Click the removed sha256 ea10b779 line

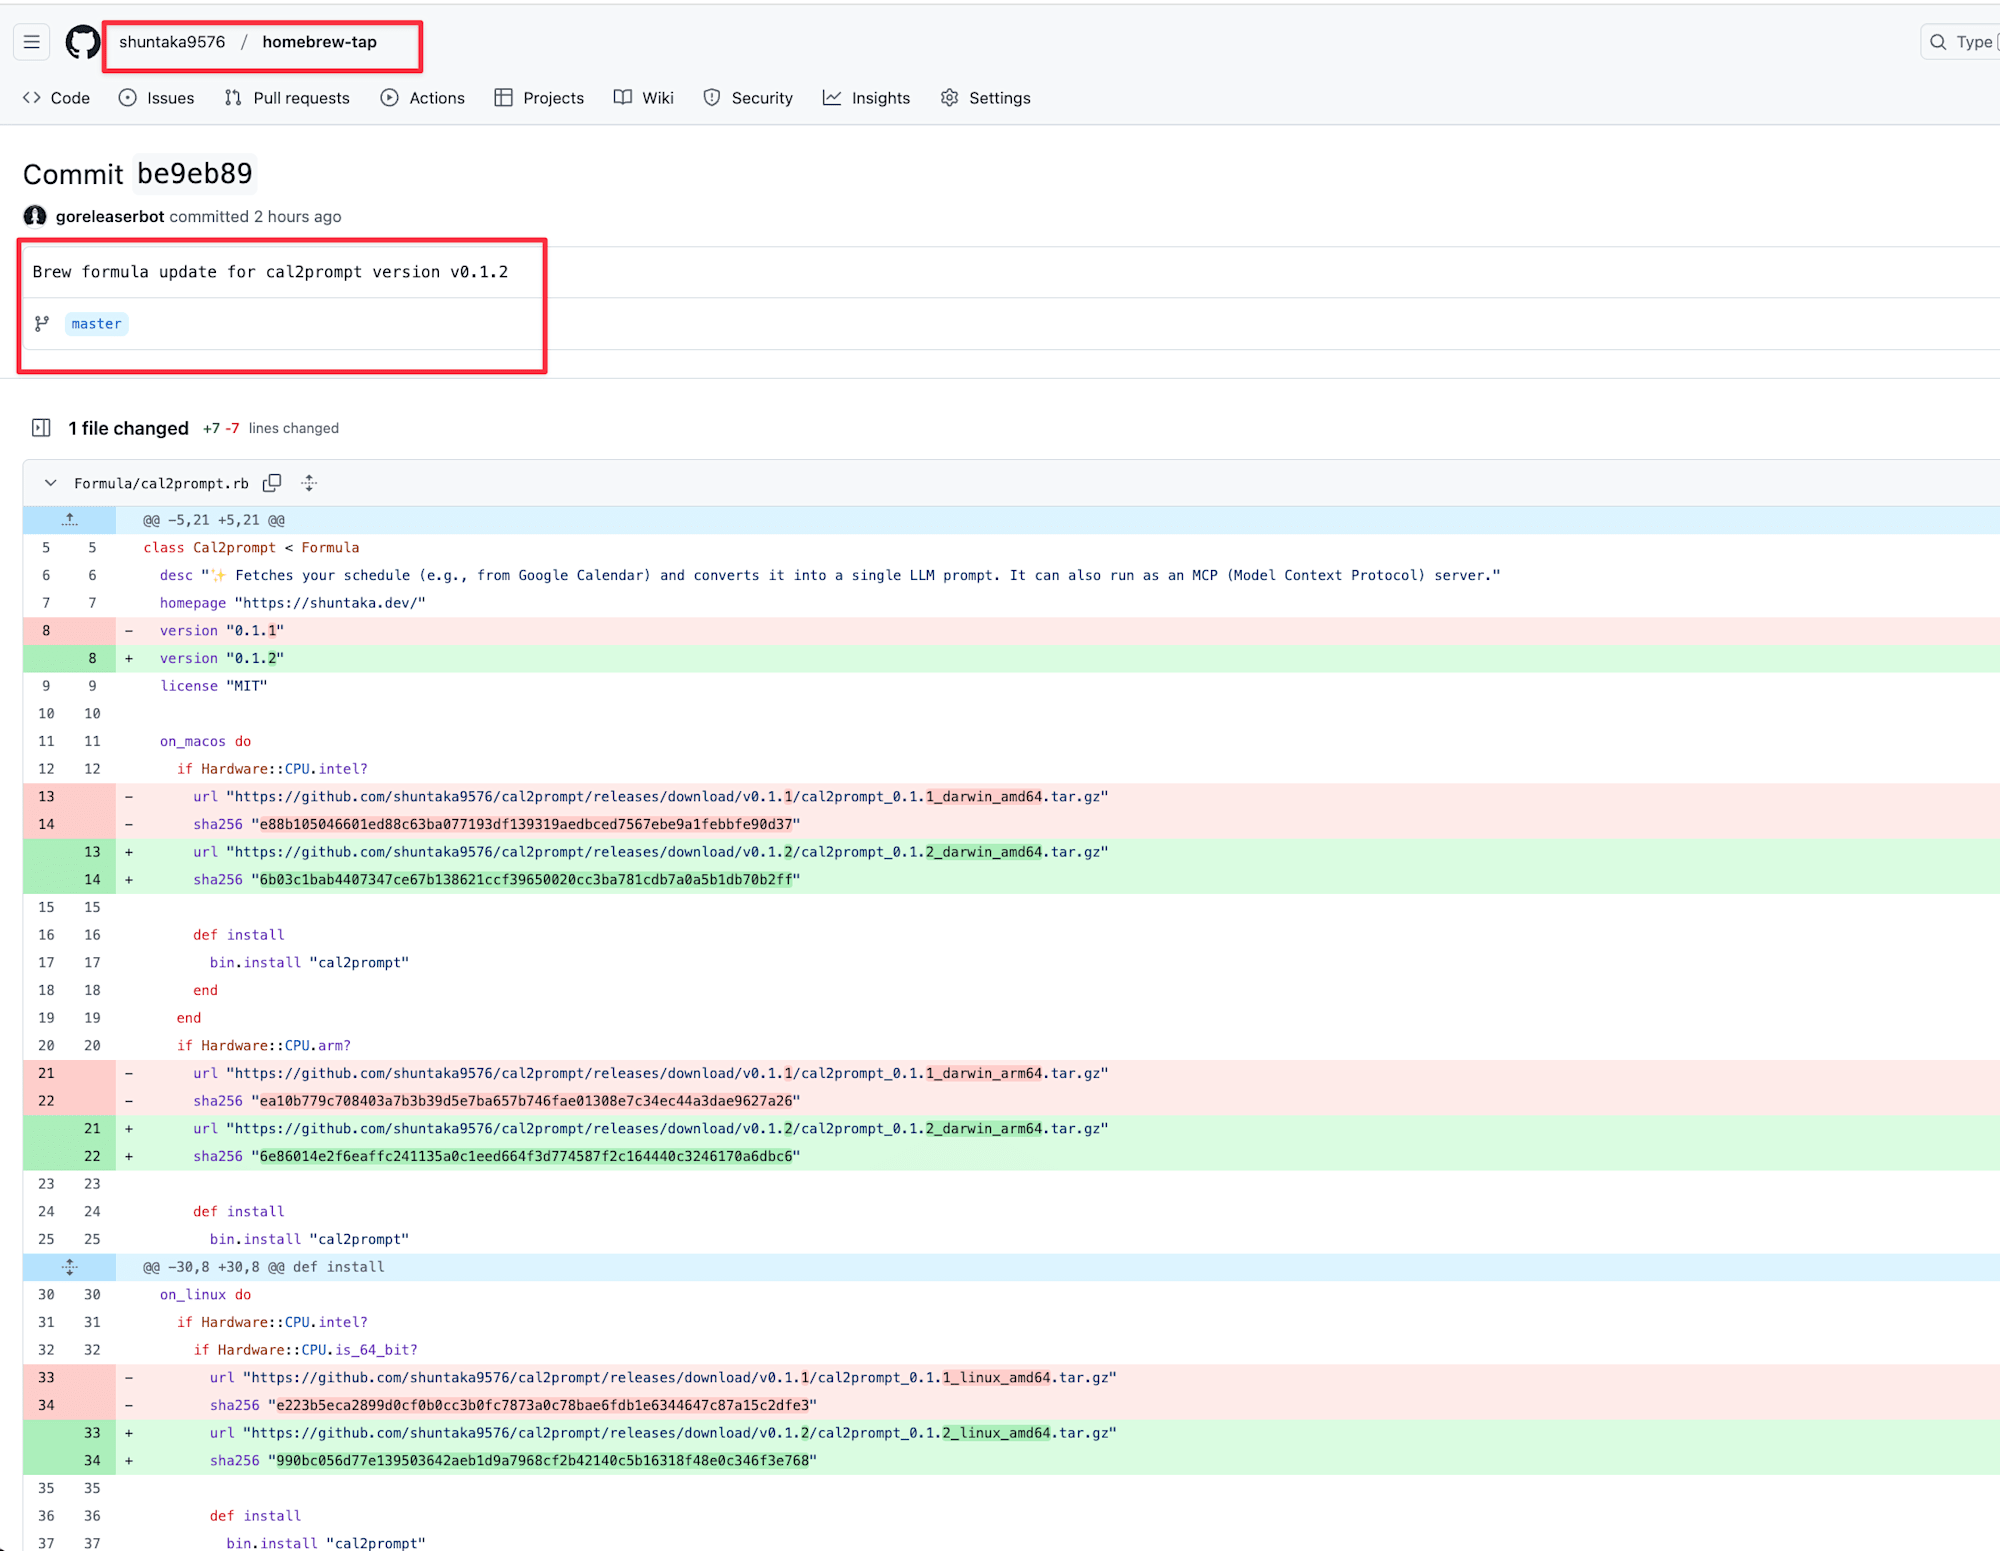[x=1011, y=1101]
